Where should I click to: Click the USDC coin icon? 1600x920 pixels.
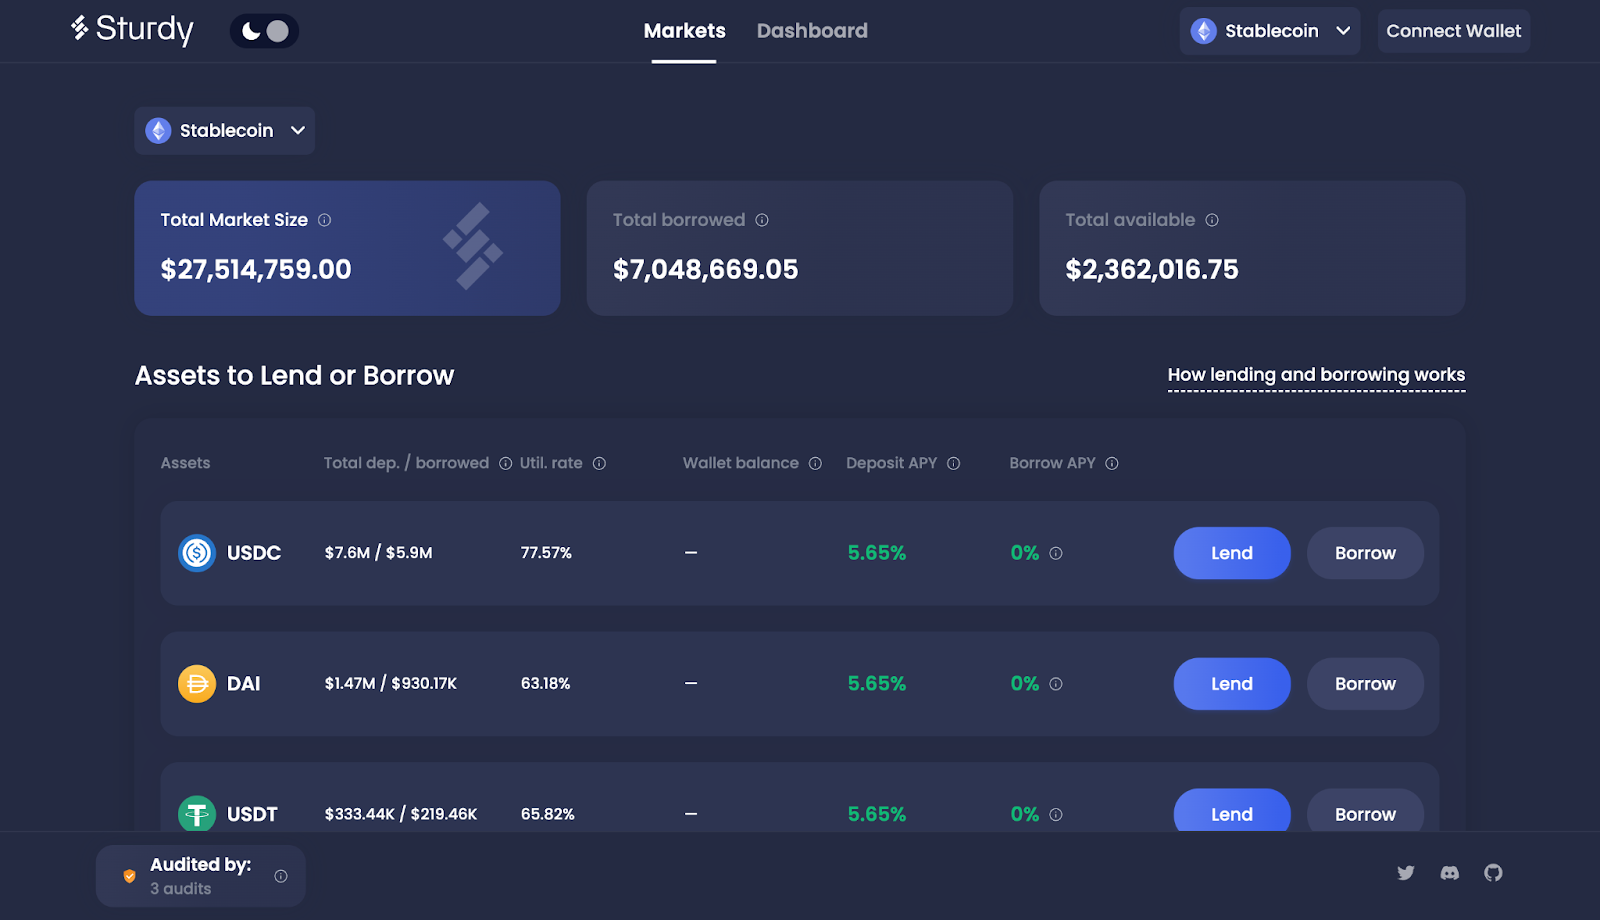pyautogui.click(x=197, y=553)
